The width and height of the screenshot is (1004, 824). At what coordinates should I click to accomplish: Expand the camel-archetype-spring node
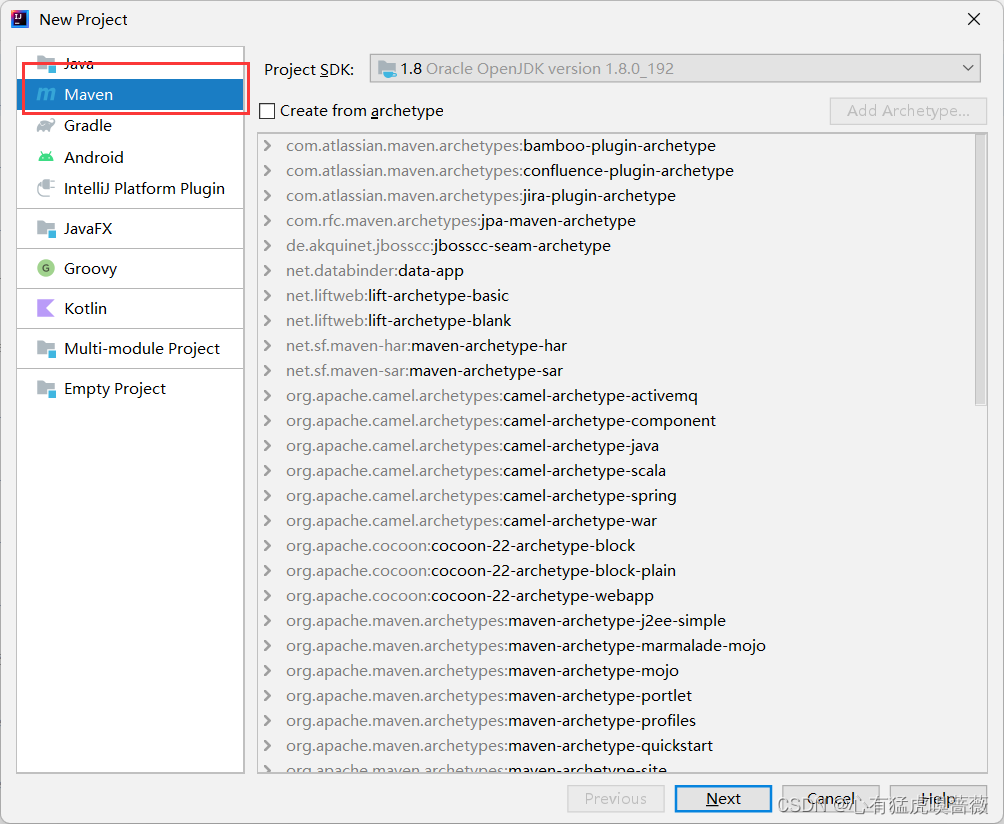pos(268,496)
